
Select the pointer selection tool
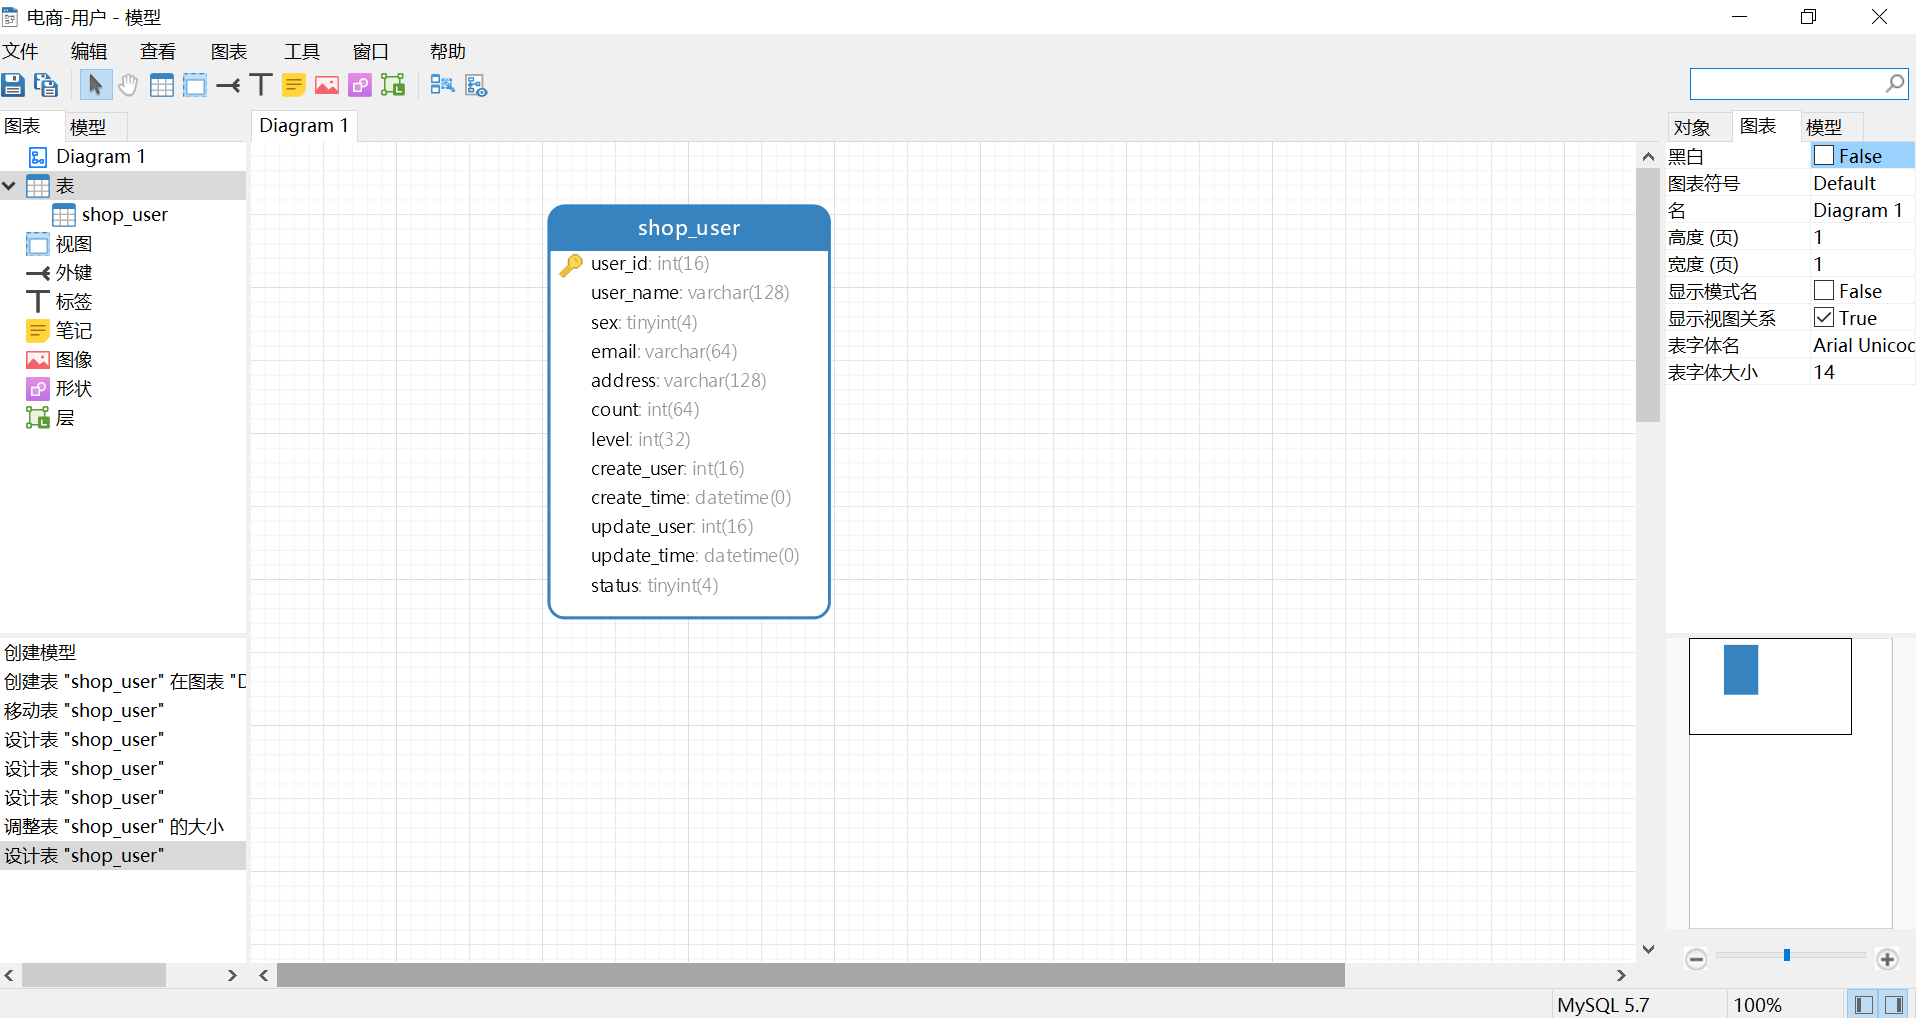pyautogui.click(x=95, y=85)
